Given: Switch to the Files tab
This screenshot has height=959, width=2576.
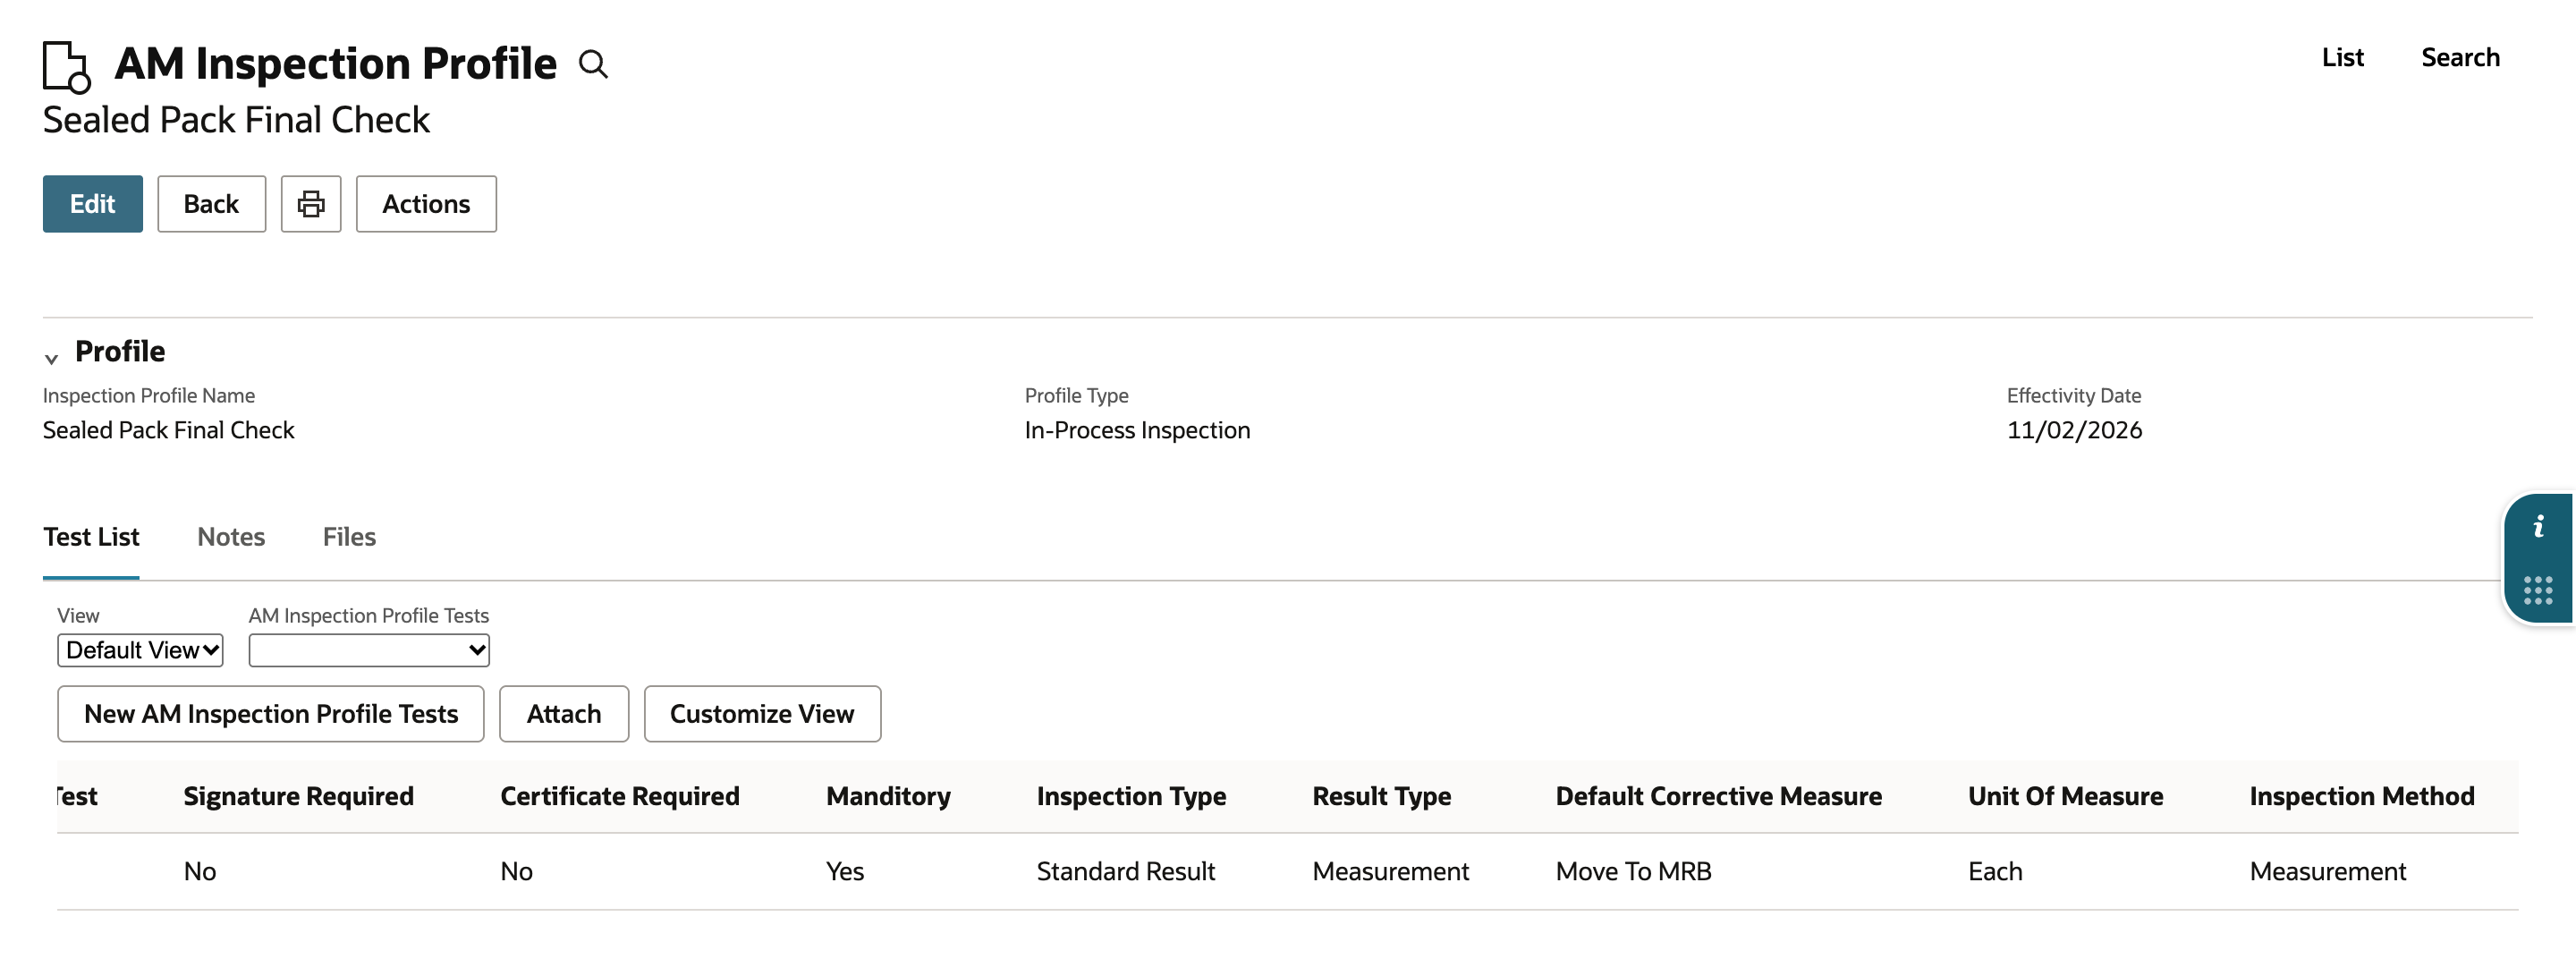Looking at the screenshot, I should [x=349, y=537].
